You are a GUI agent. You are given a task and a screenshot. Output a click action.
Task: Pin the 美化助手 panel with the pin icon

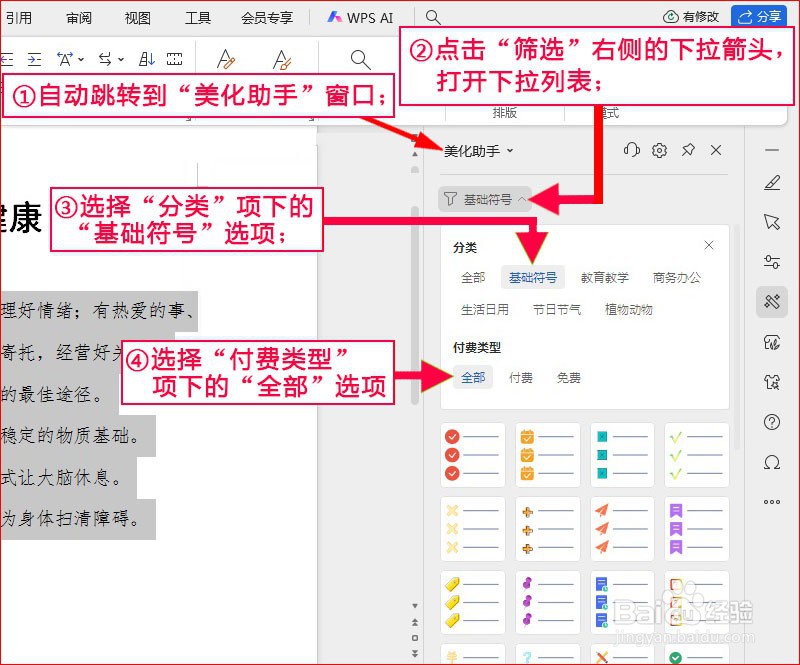tap(688, 150)
